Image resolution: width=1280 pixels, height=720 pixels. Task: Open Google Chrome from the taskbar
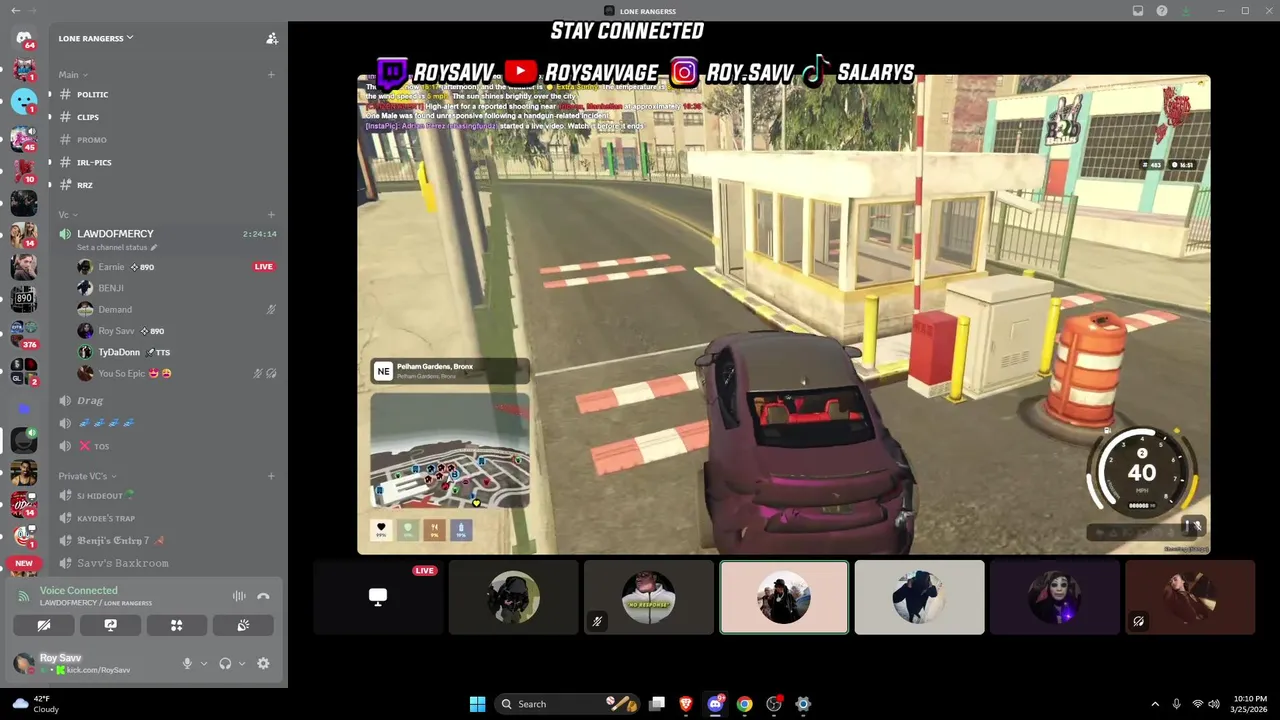point(744,704)
